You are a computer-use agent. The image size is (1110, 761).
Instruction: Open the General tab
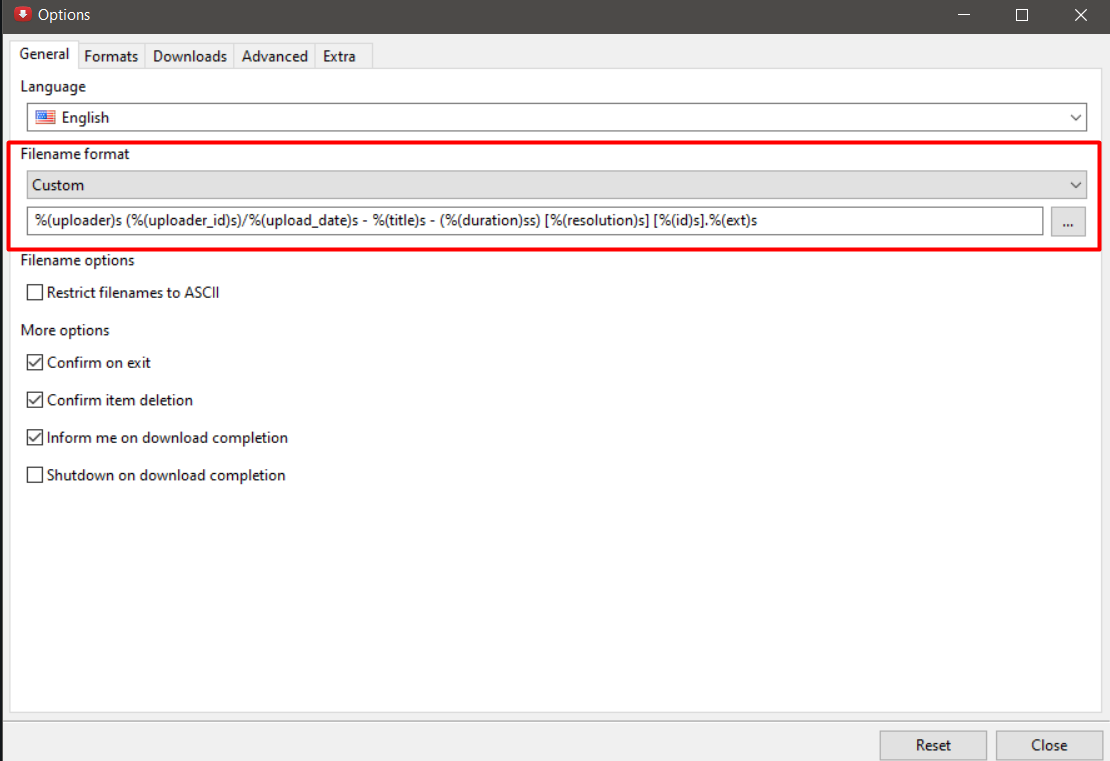tap(44, 55)
